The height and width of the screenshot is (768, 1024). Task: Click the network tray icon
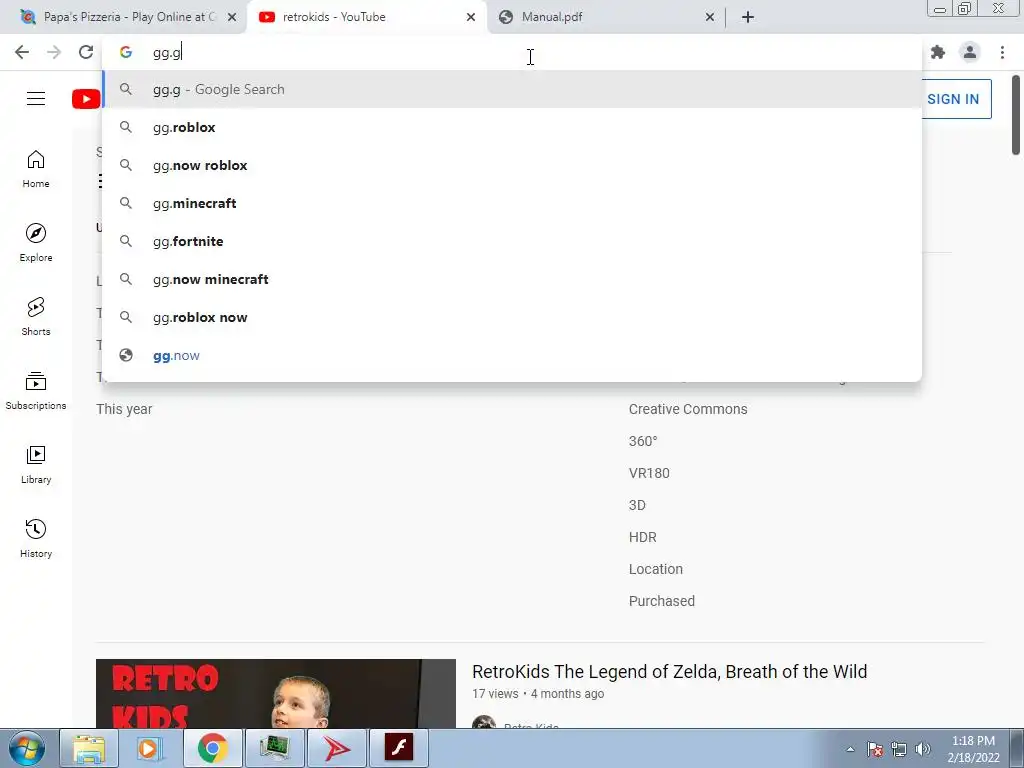coord(899,749)
